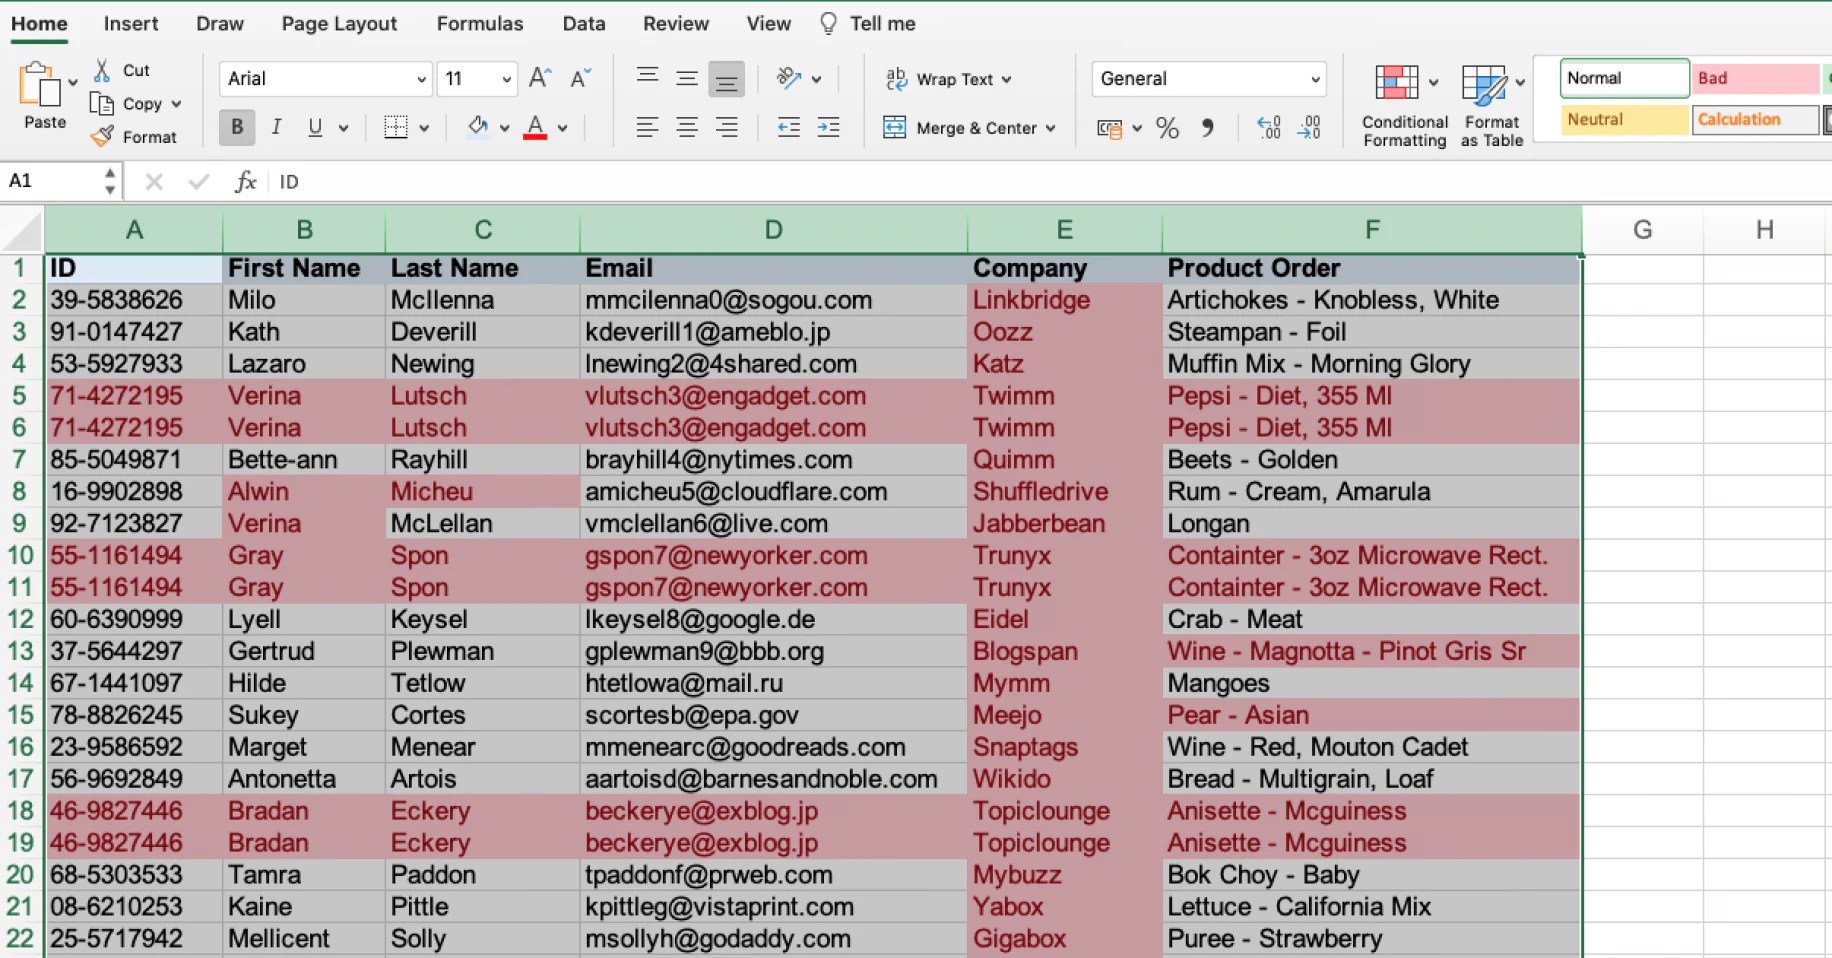Image resolution: width=1832 pixels, height=958 pixels.
Task: Apply the Bad cell style
Action: pos(1754,78)
